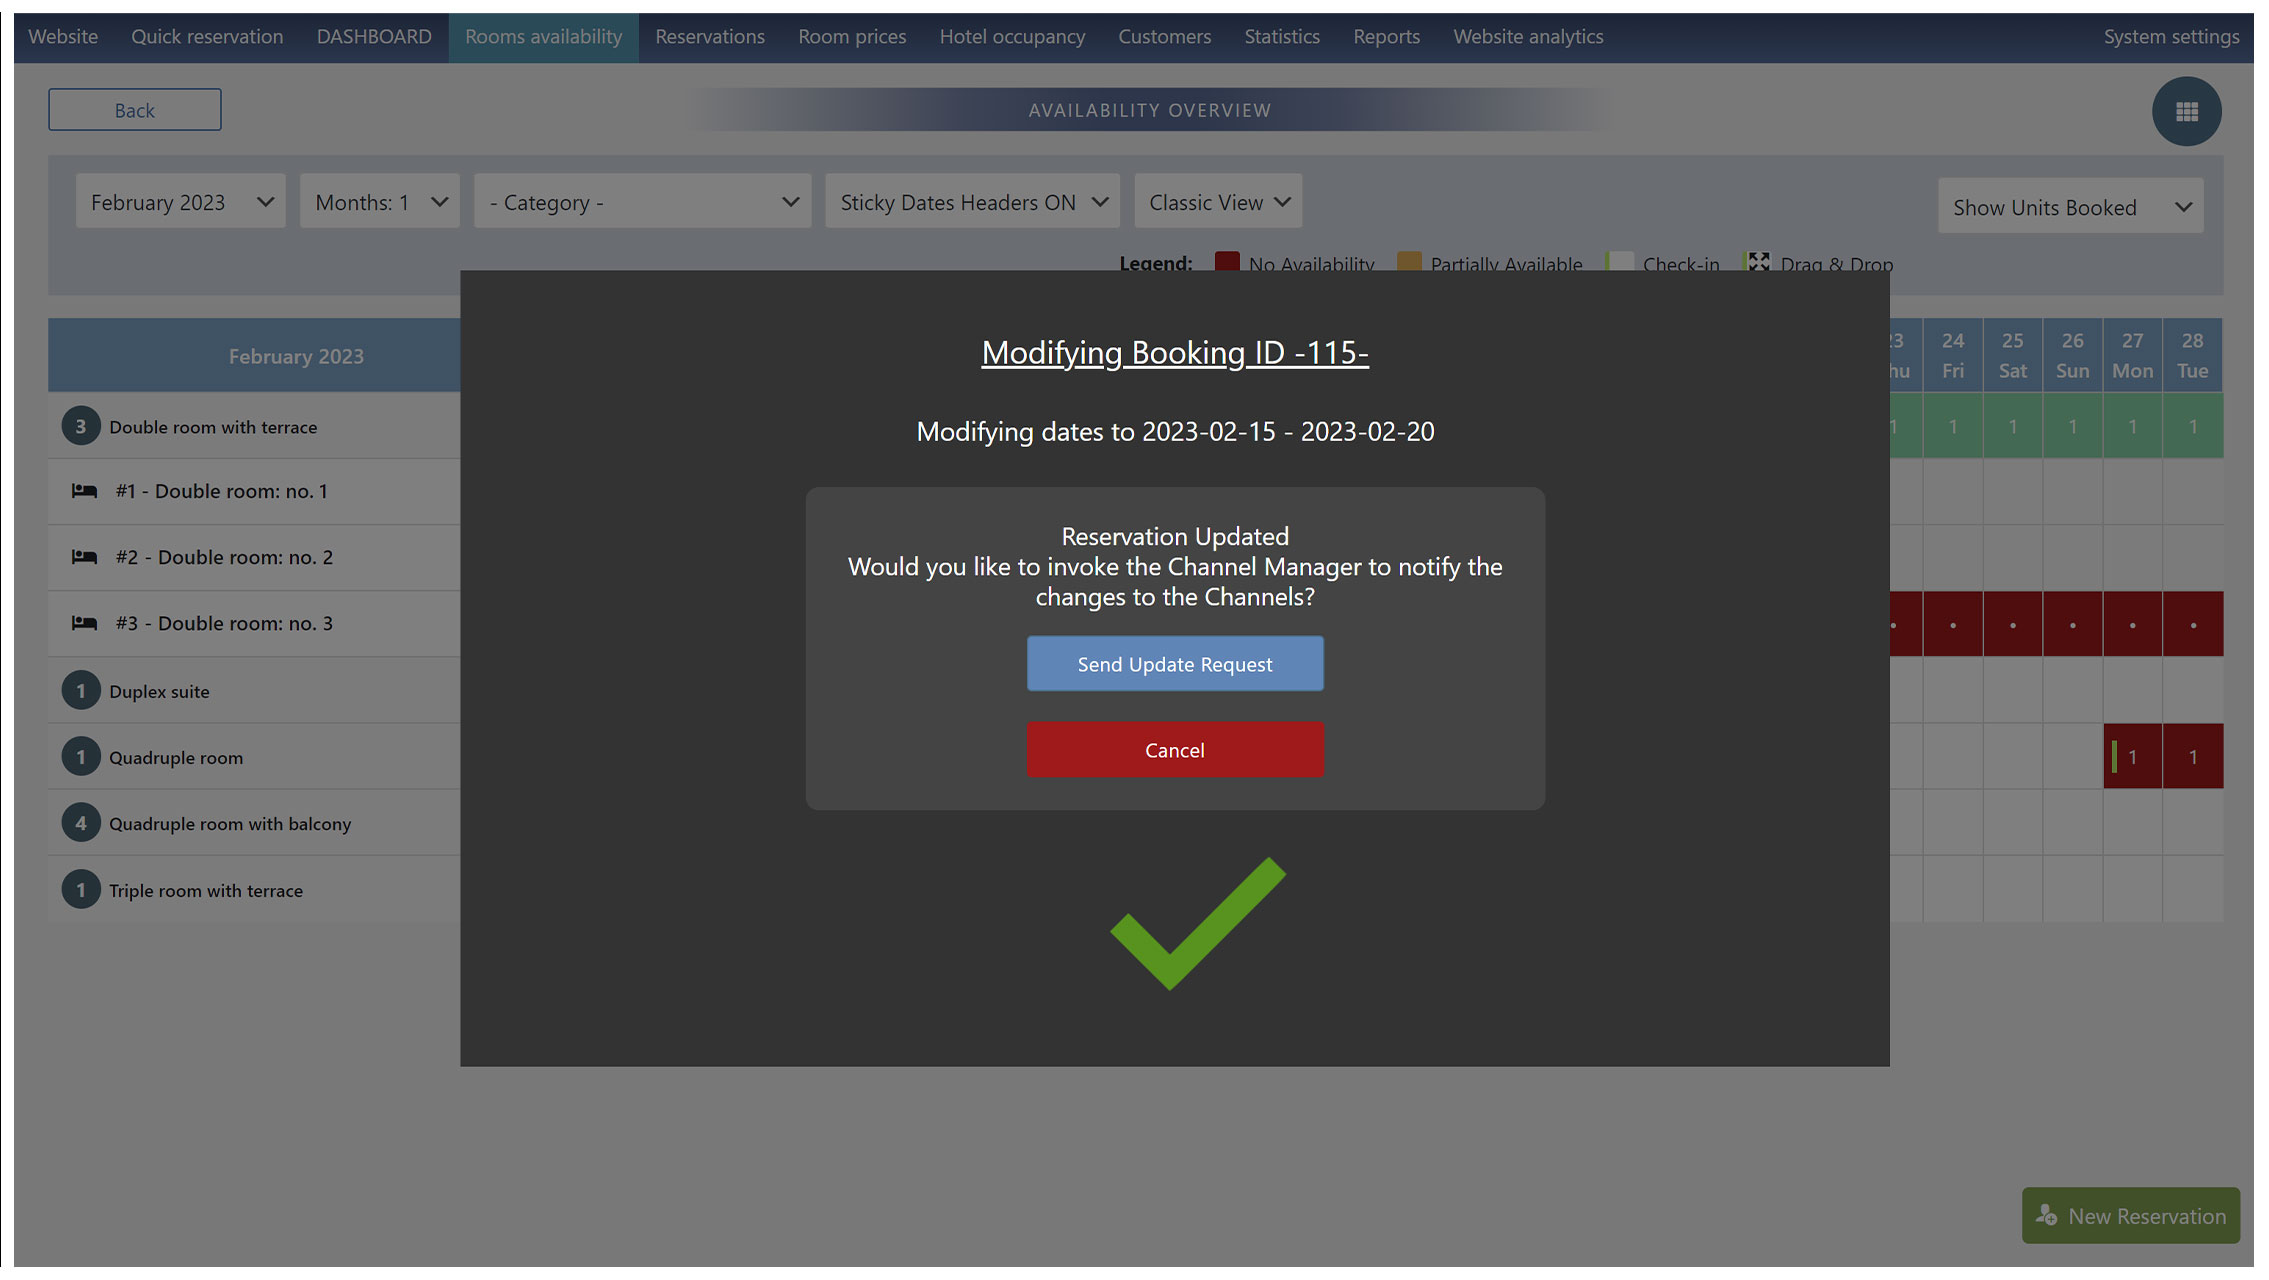Image resolution: width=2269 pixels, height=1280 pixels.
Task: Click the Partially Available orange legend swatch
Action: [1409, 262]
